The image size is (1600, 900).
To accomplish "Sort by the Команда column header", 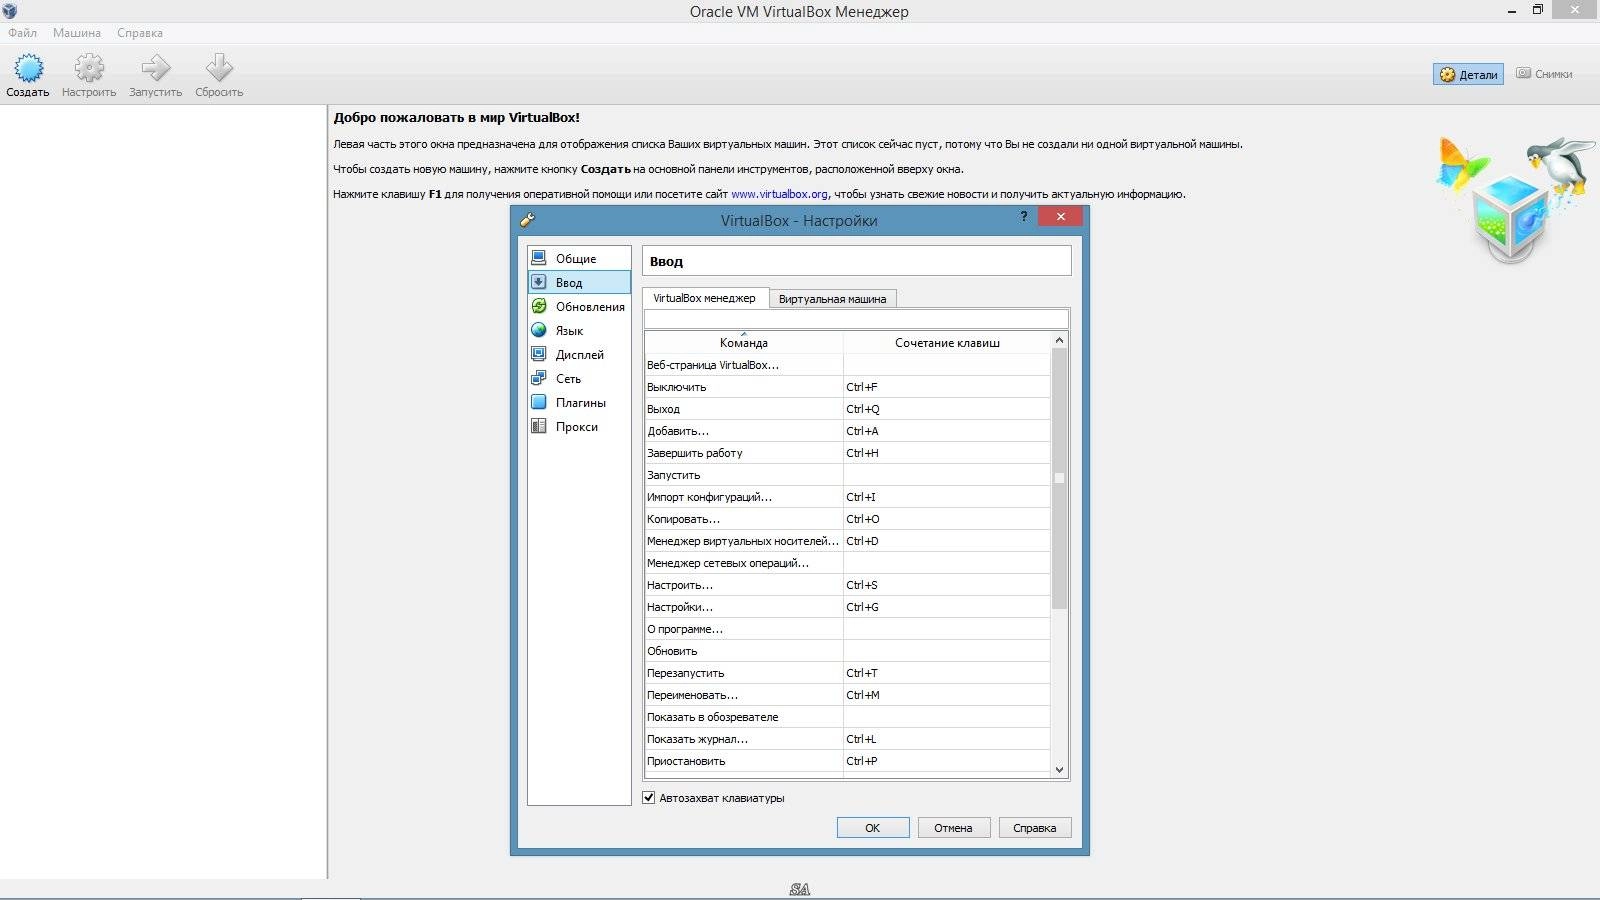I will 744,343.
